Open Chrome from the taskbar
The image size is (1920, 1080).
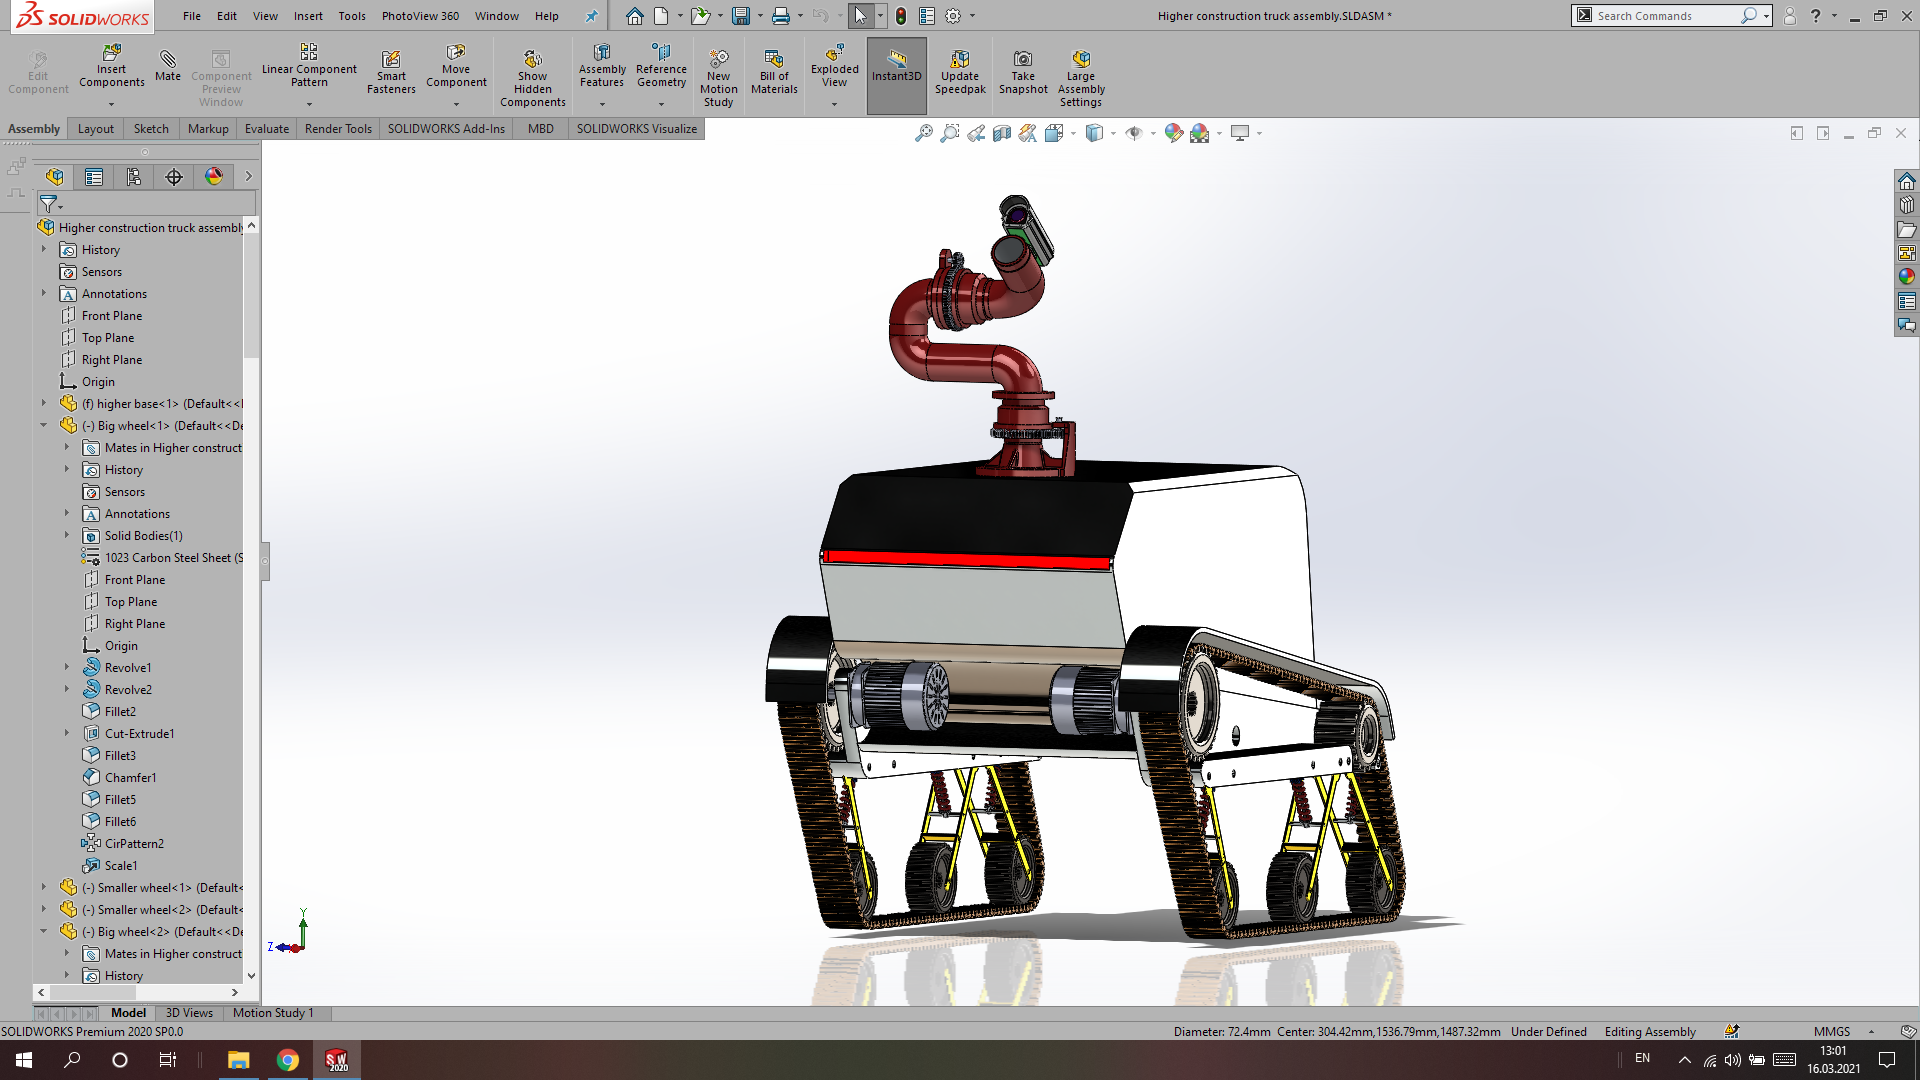[x=288, y=1060]
